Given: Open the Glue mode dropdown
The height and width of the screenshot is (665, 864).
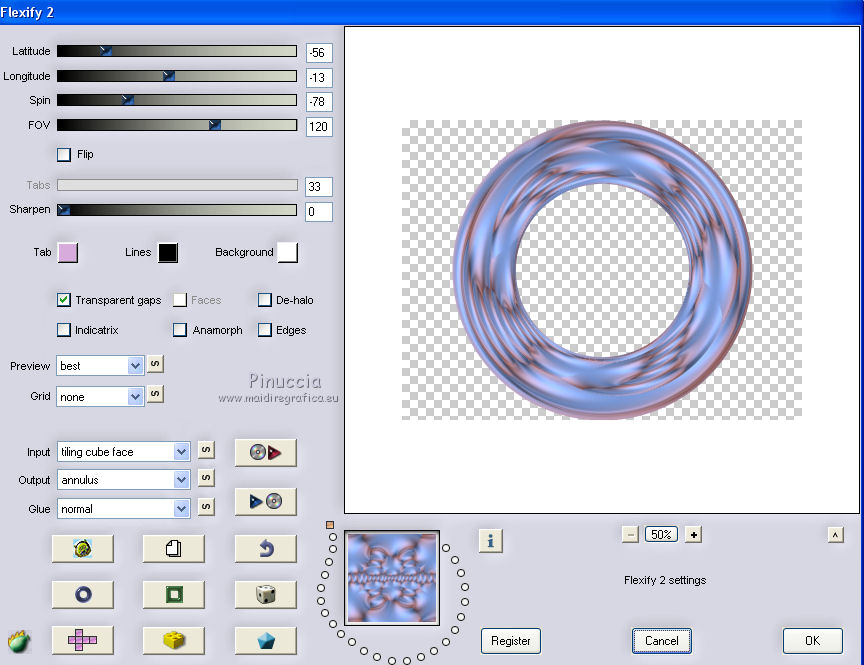Looking at the screenshot, I should 123,509.
